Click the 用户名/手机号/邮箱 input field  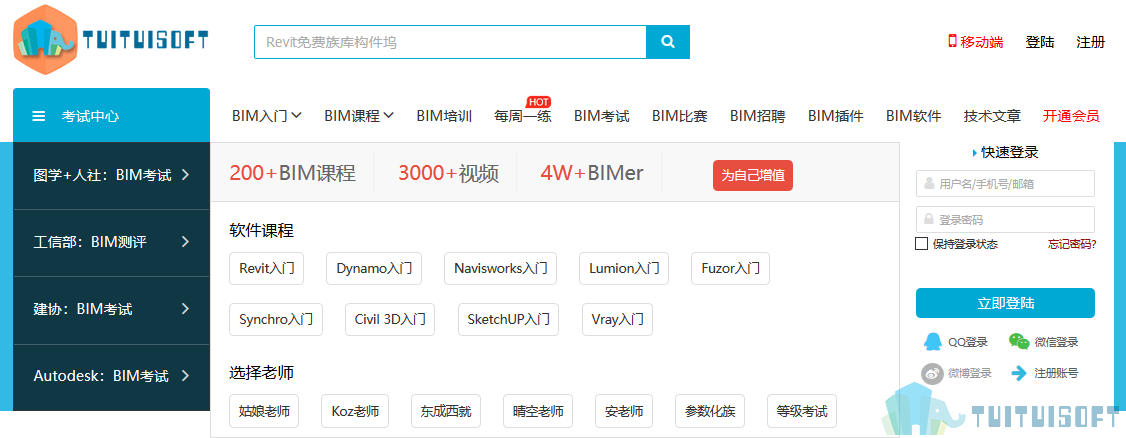coord(1005,183)
